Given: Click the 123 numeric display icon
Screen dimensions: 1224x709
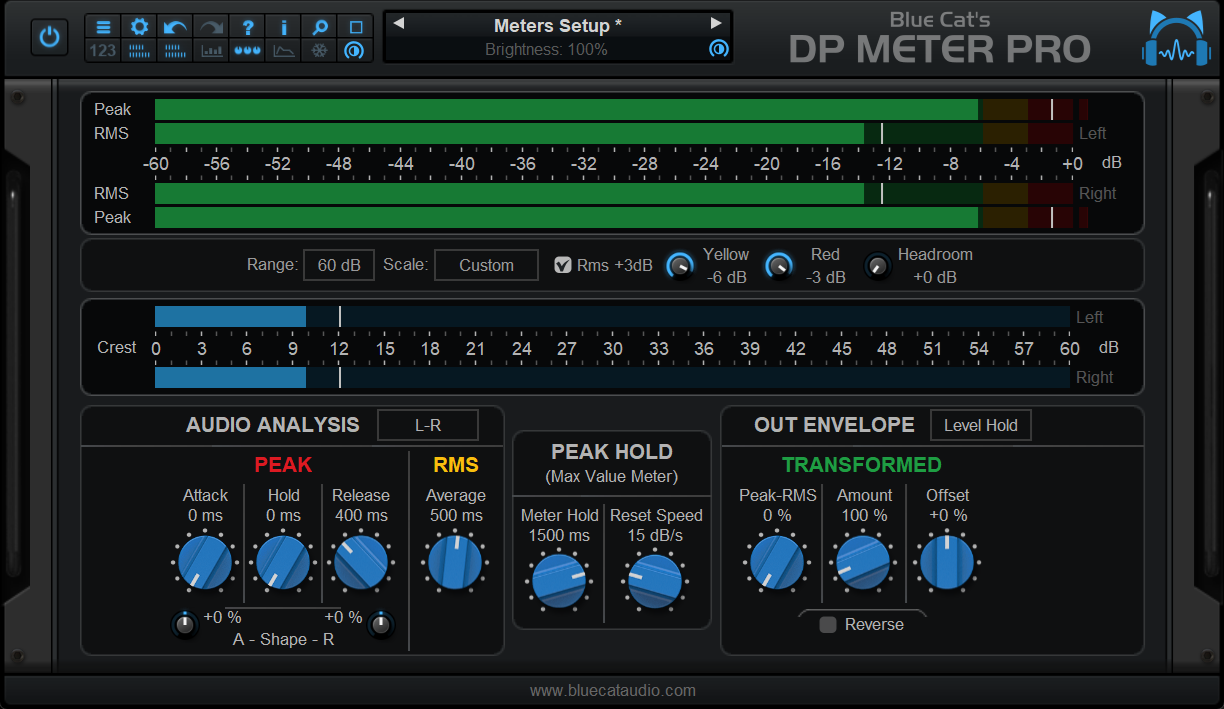Looking at the screenshot, I should [x=103, y=50].
